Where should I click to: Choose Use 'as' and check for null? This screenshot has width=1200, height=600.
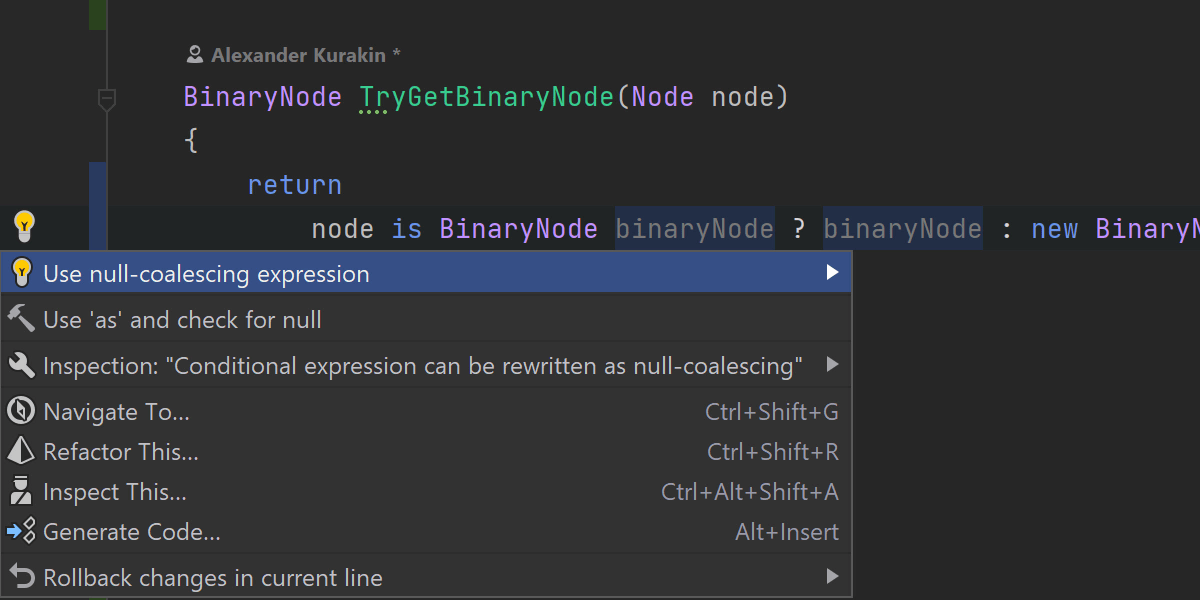(x=182, y=320)
